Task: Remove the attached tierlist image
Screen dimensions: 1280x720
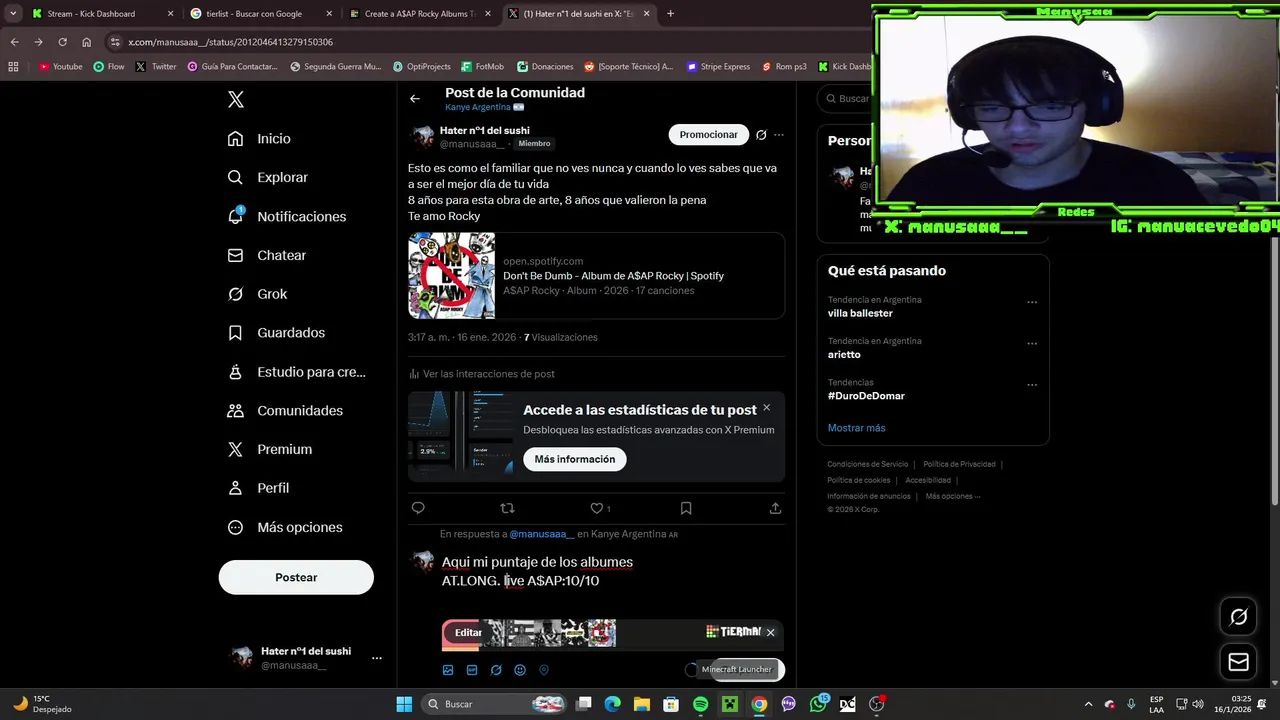Action: [770, 632]
